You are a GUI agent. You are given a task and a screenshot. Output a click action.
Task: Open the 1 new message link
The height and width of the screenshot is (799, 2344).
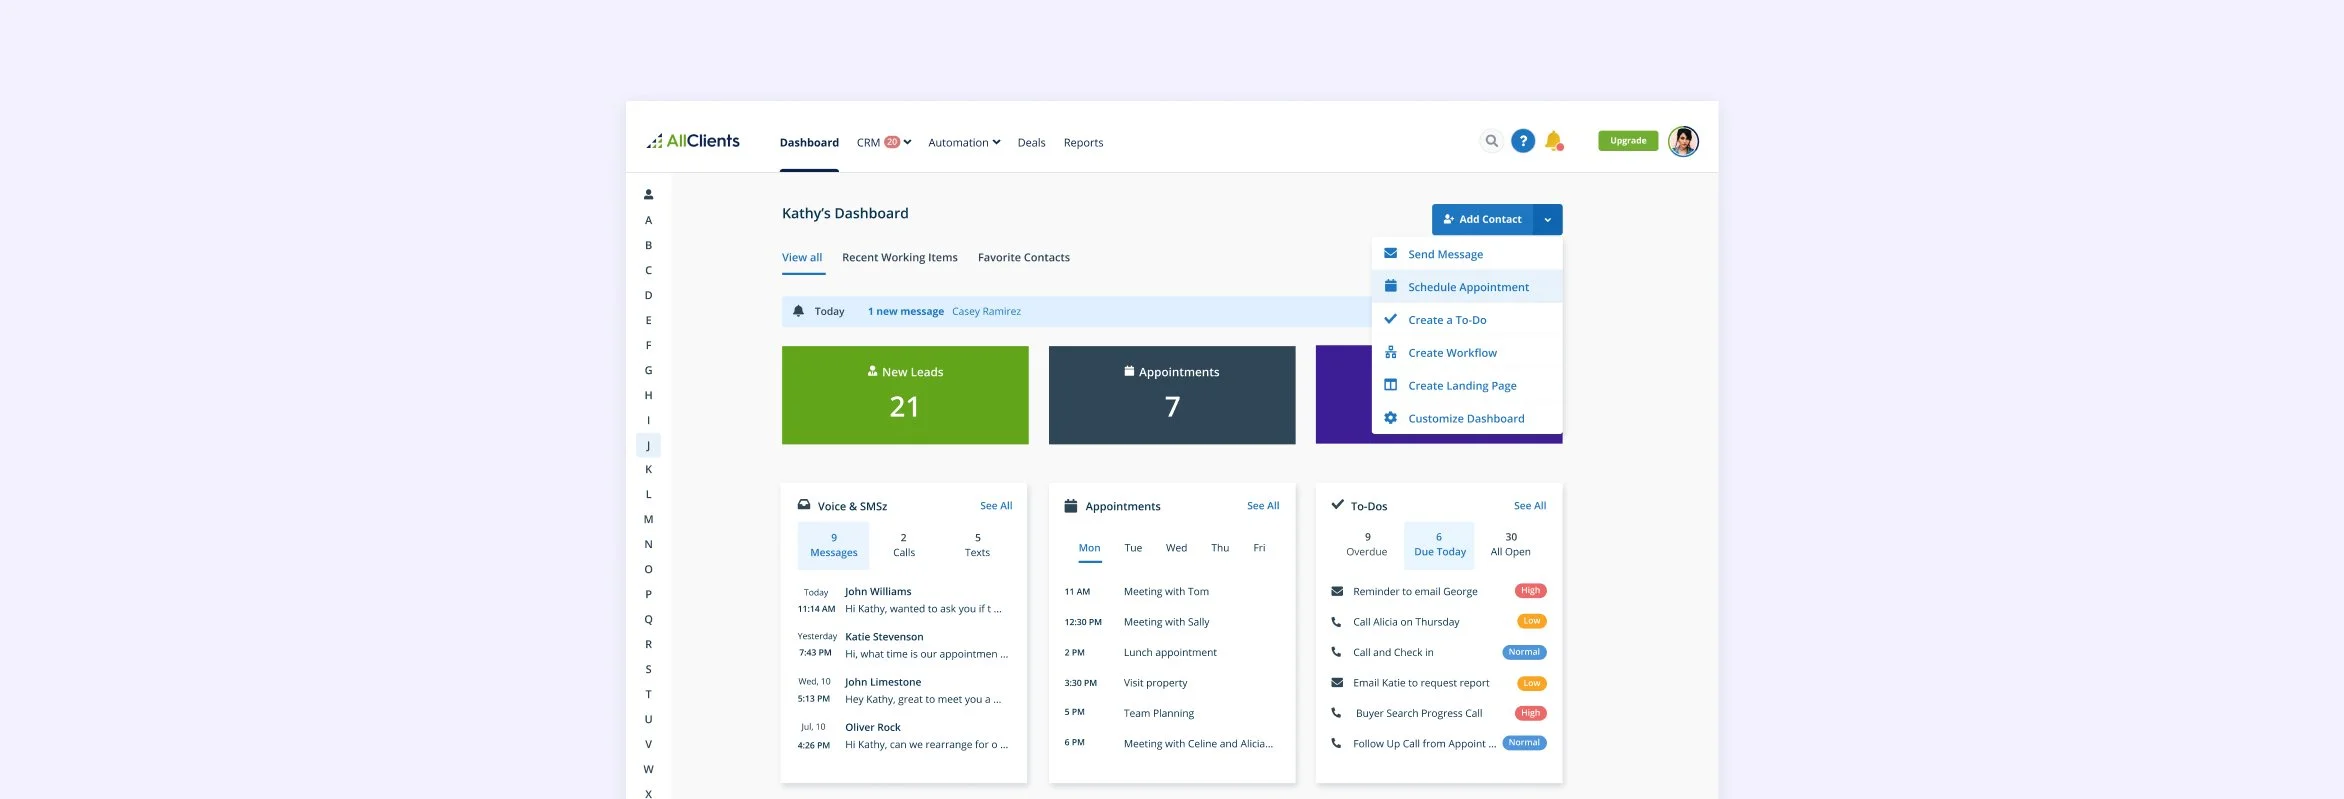coord(905,311)
